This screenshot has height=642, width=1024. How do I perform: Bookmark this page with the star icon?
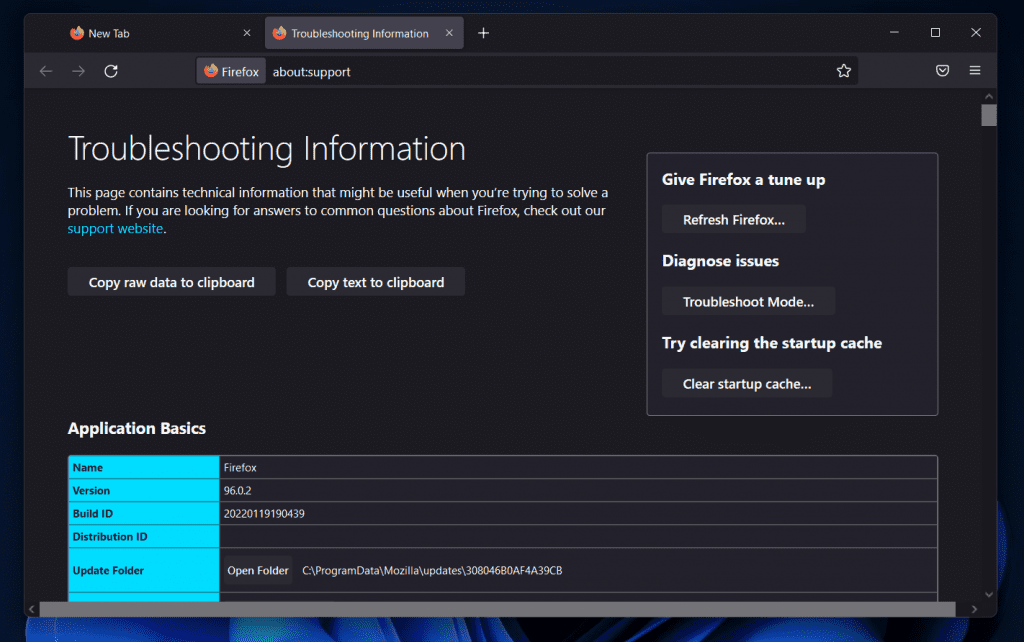[843, 71]
